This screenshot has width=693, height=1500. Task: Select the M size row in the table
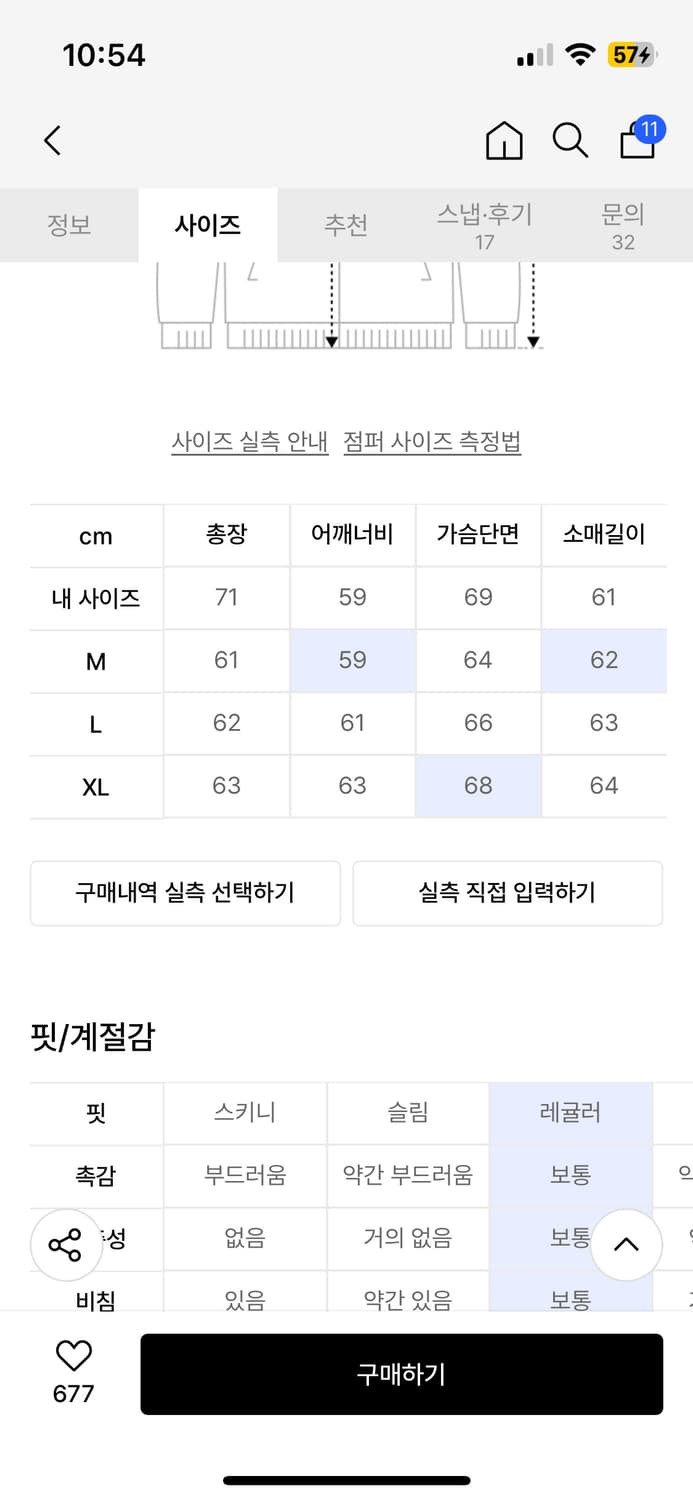[95, 661]
